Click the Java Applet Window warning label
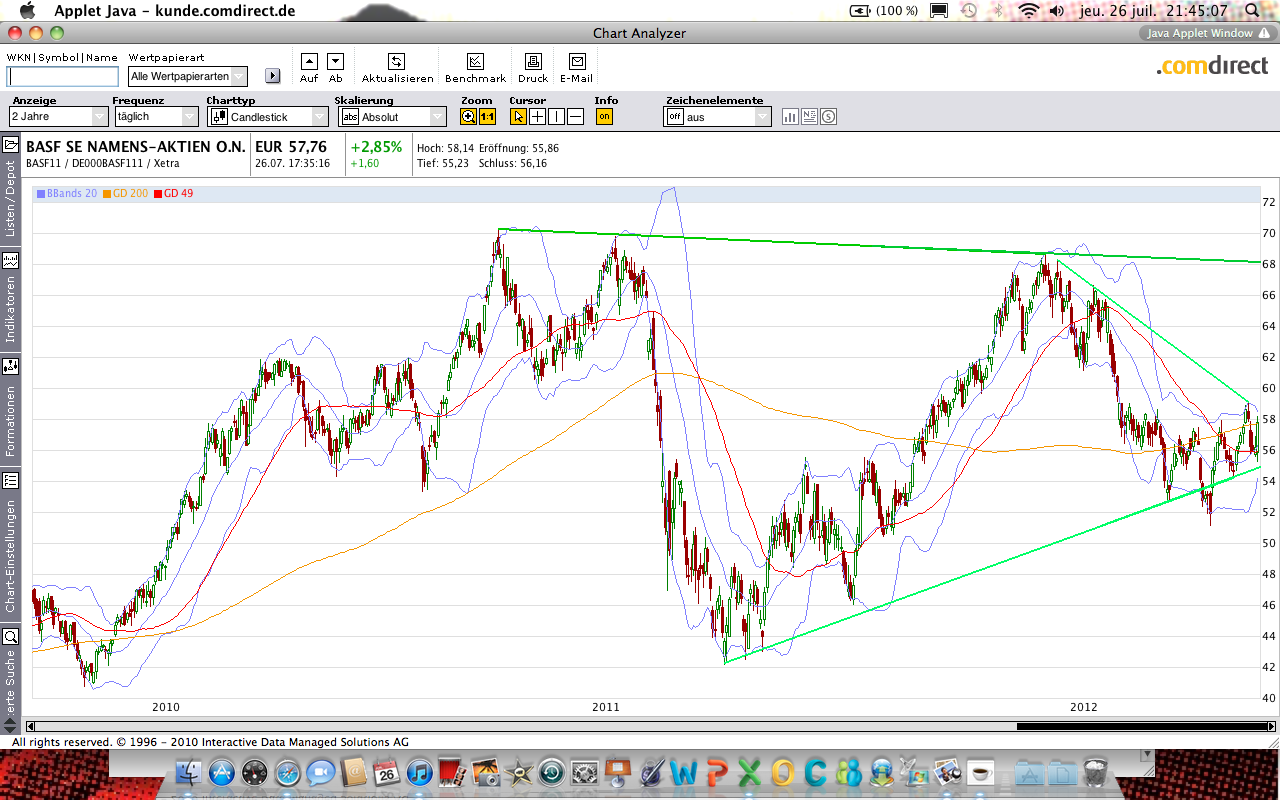1280x800 pixels. [1208, 33]
